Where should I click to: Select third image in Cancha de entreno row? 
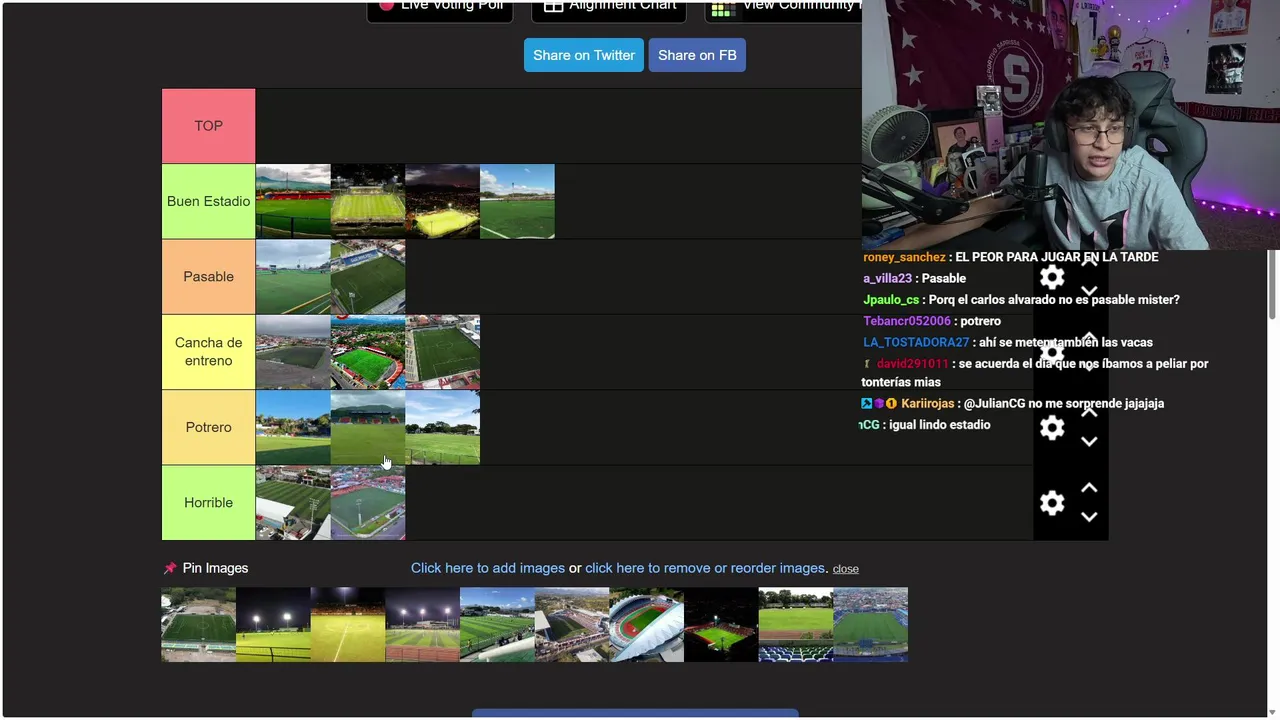(x=443, y=352)
